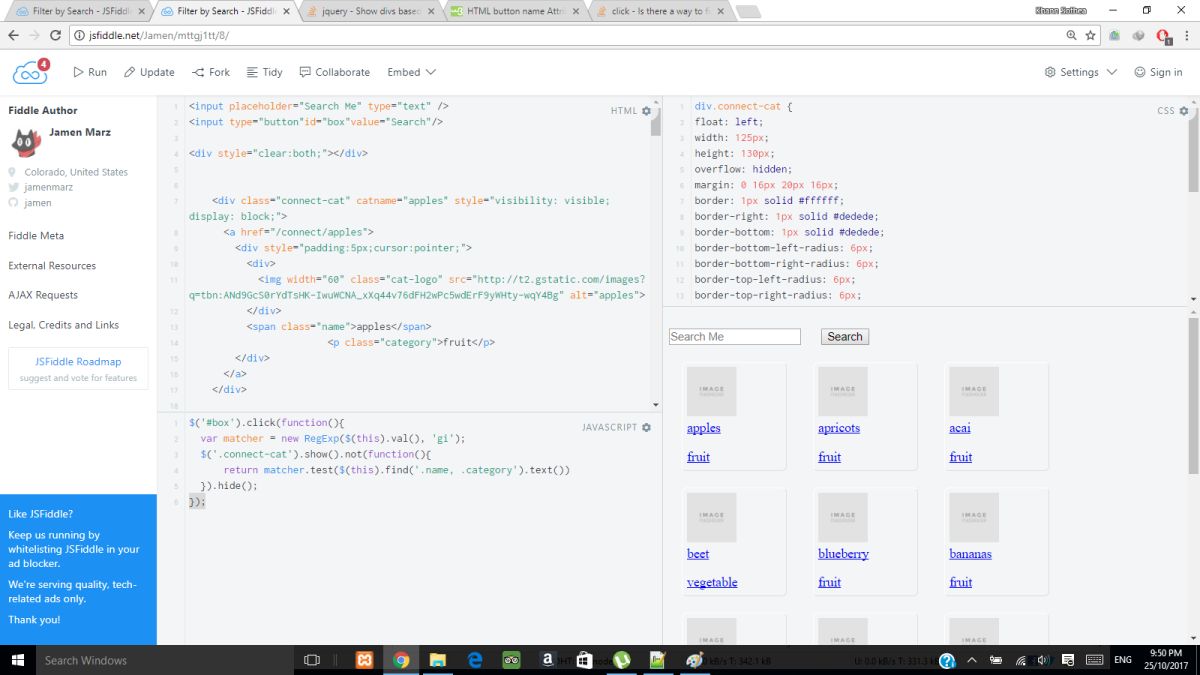Click blueberry placeholder image

843,517
